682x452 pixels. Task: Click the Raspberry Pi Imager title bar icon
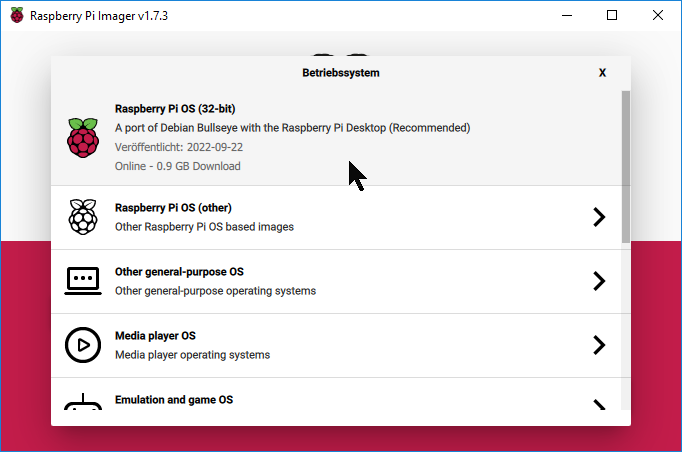[17, 16]
